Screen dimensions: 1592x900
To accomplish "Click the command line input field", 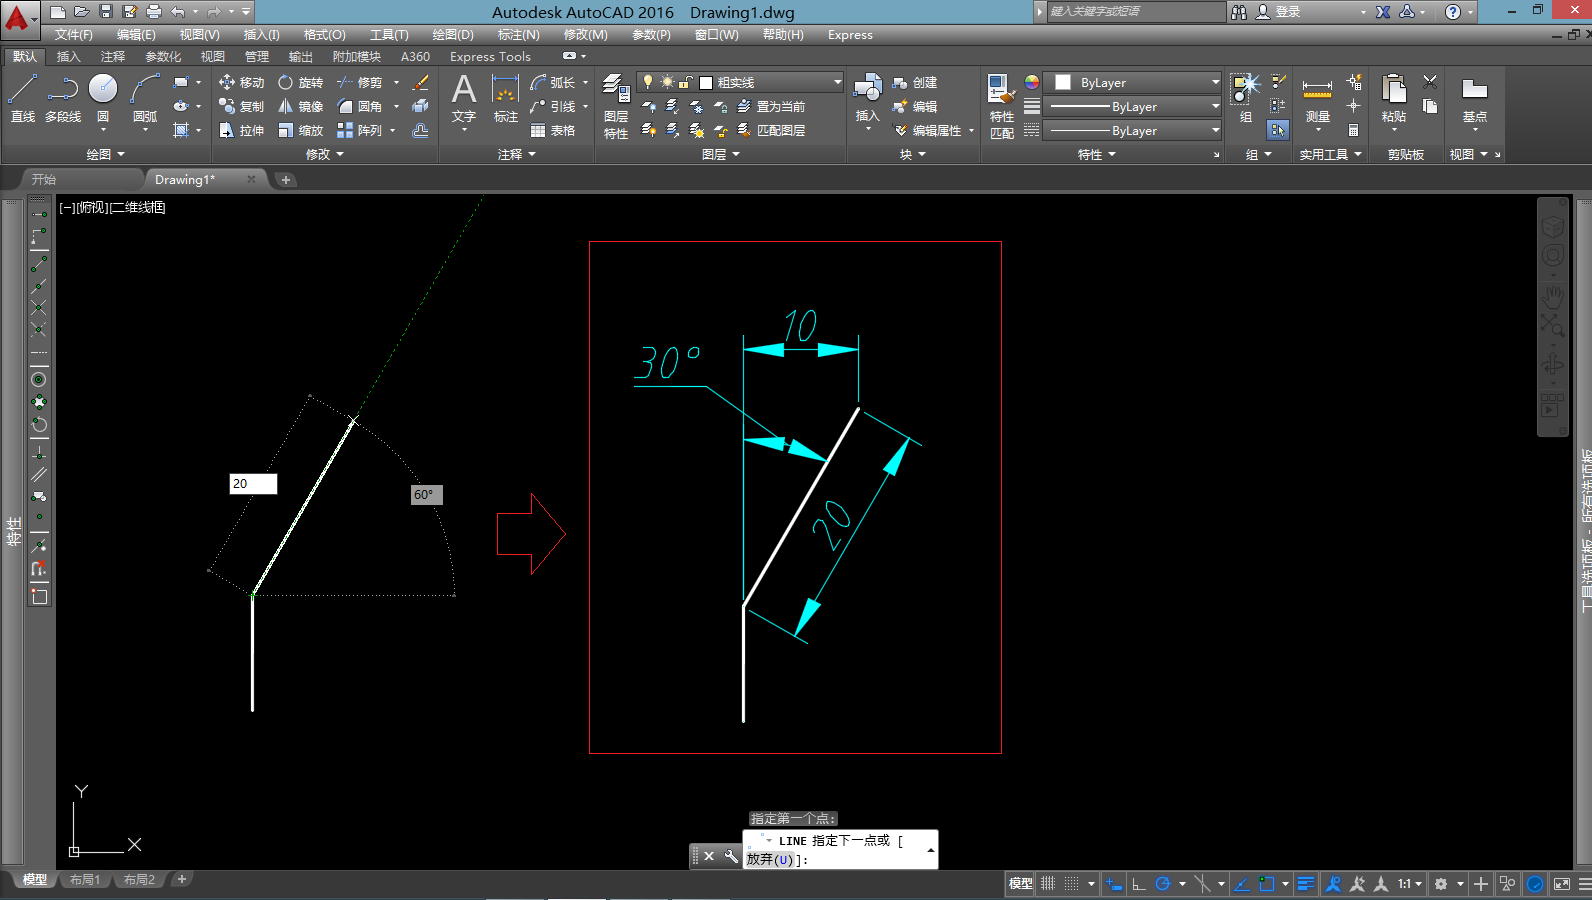I will pyautogui.click(x=840, y=850).
